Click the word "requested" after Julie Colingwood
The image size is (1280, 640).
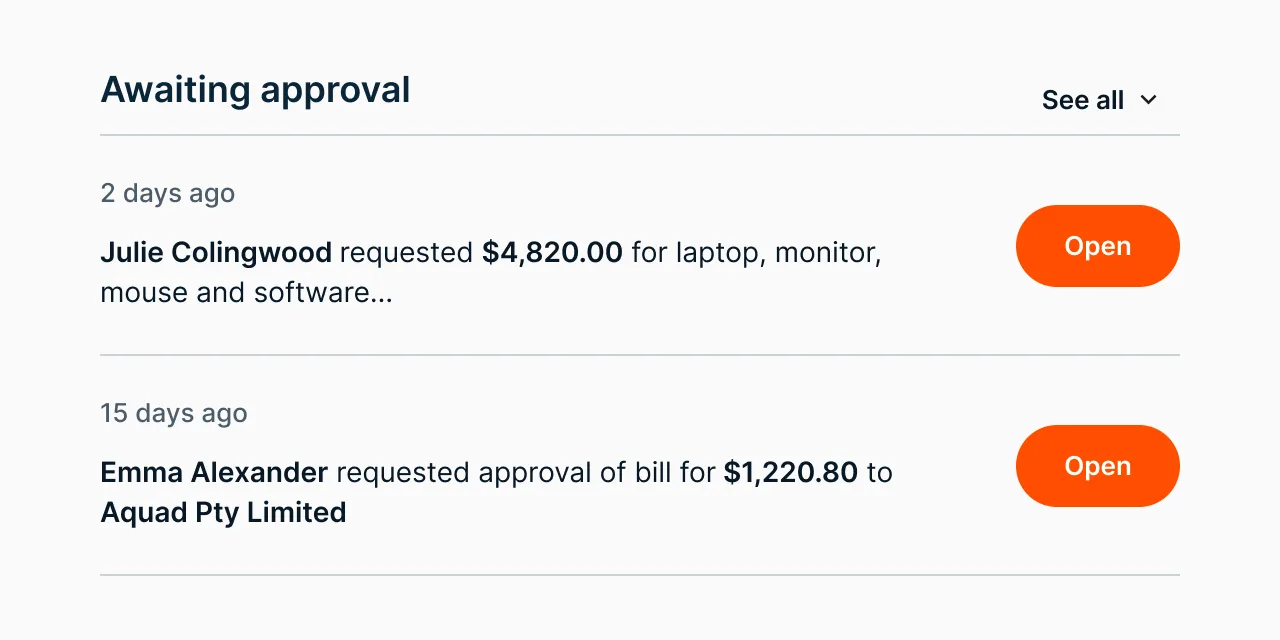pos(406,252)
